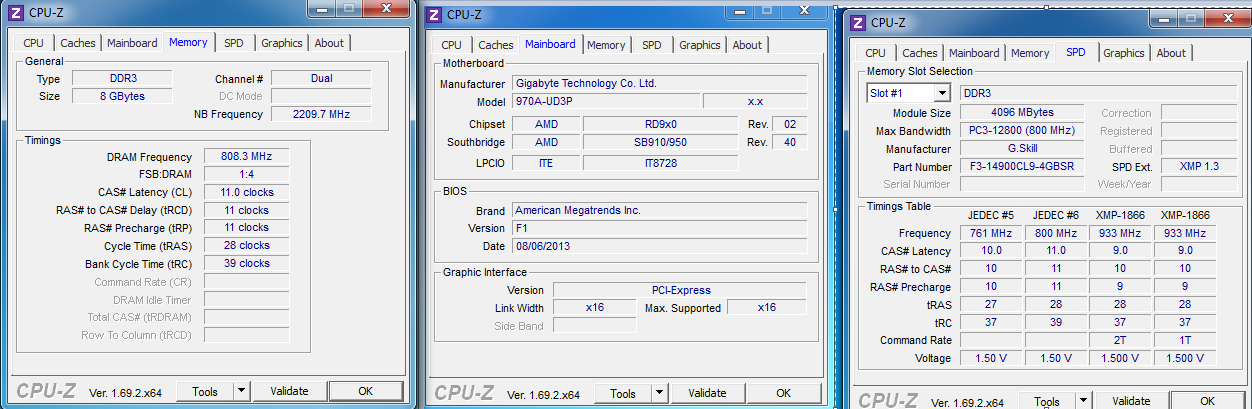Switch to Graphics tab in the Mainboard window
Viewport: 1252px width, 409px height.
(699, 45)
